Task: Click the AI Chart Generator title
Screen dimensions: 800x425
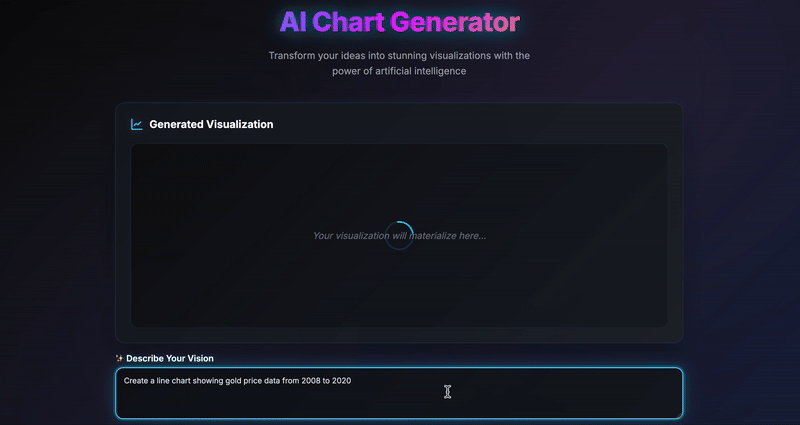Action: point(399,21)
